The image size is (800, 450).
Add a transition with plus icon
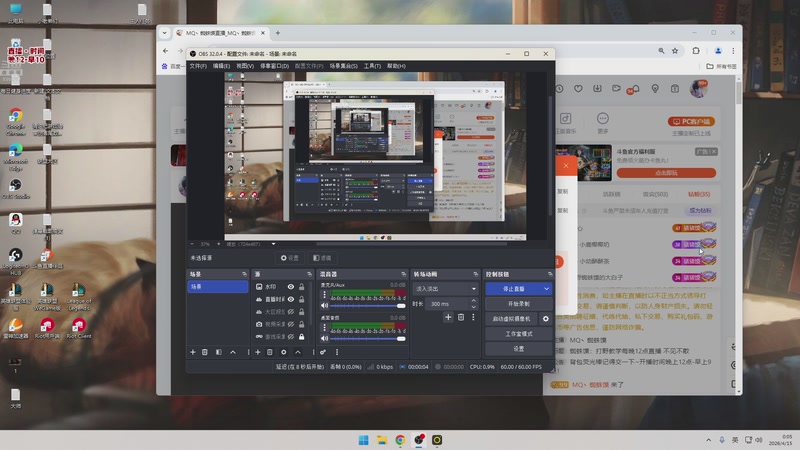point(448,317)
